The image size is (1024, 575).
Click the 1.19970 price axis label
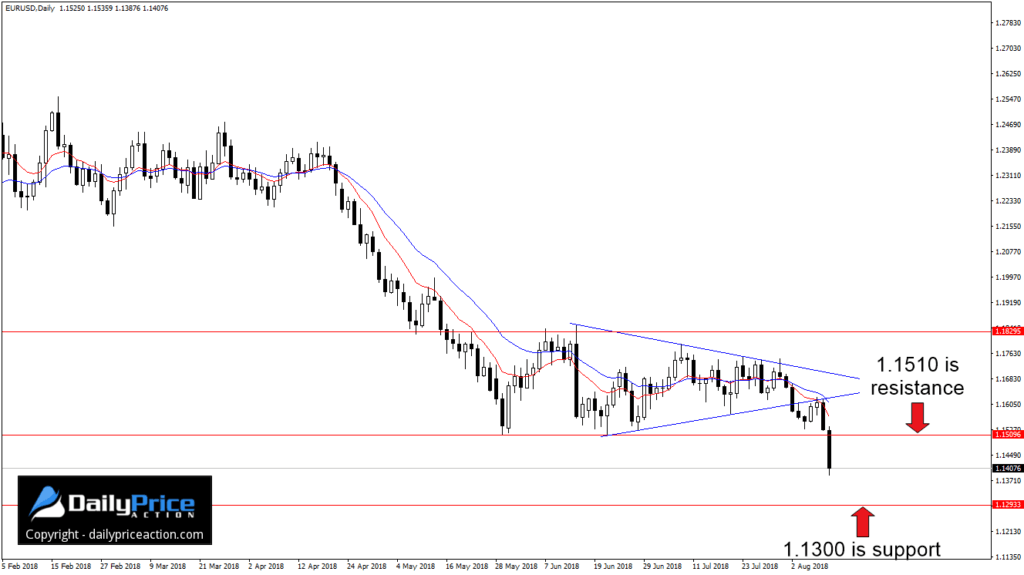[1008, 277]
